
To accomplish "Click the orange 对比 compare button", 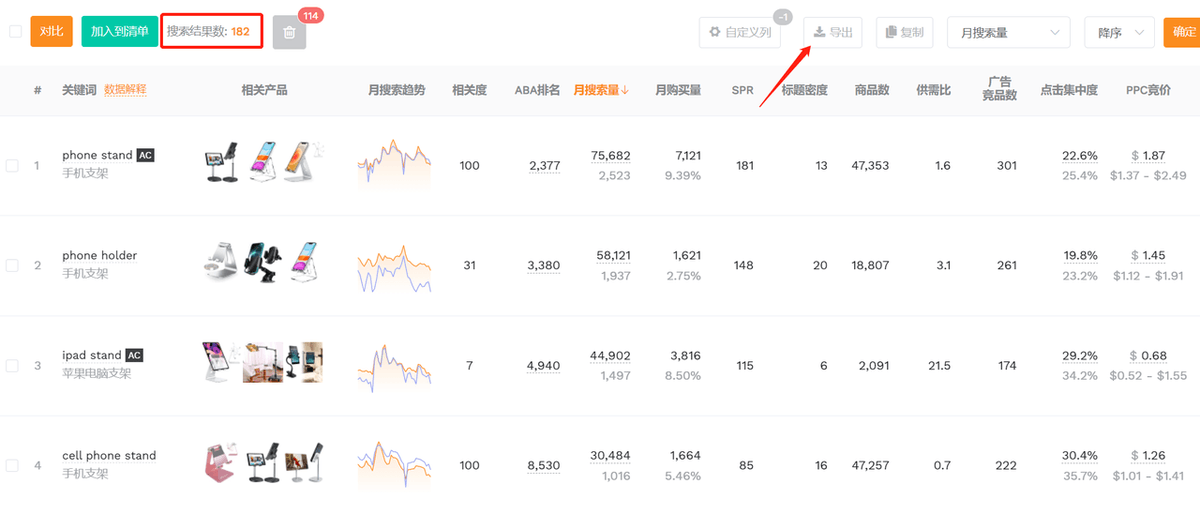I will [52, 32].
